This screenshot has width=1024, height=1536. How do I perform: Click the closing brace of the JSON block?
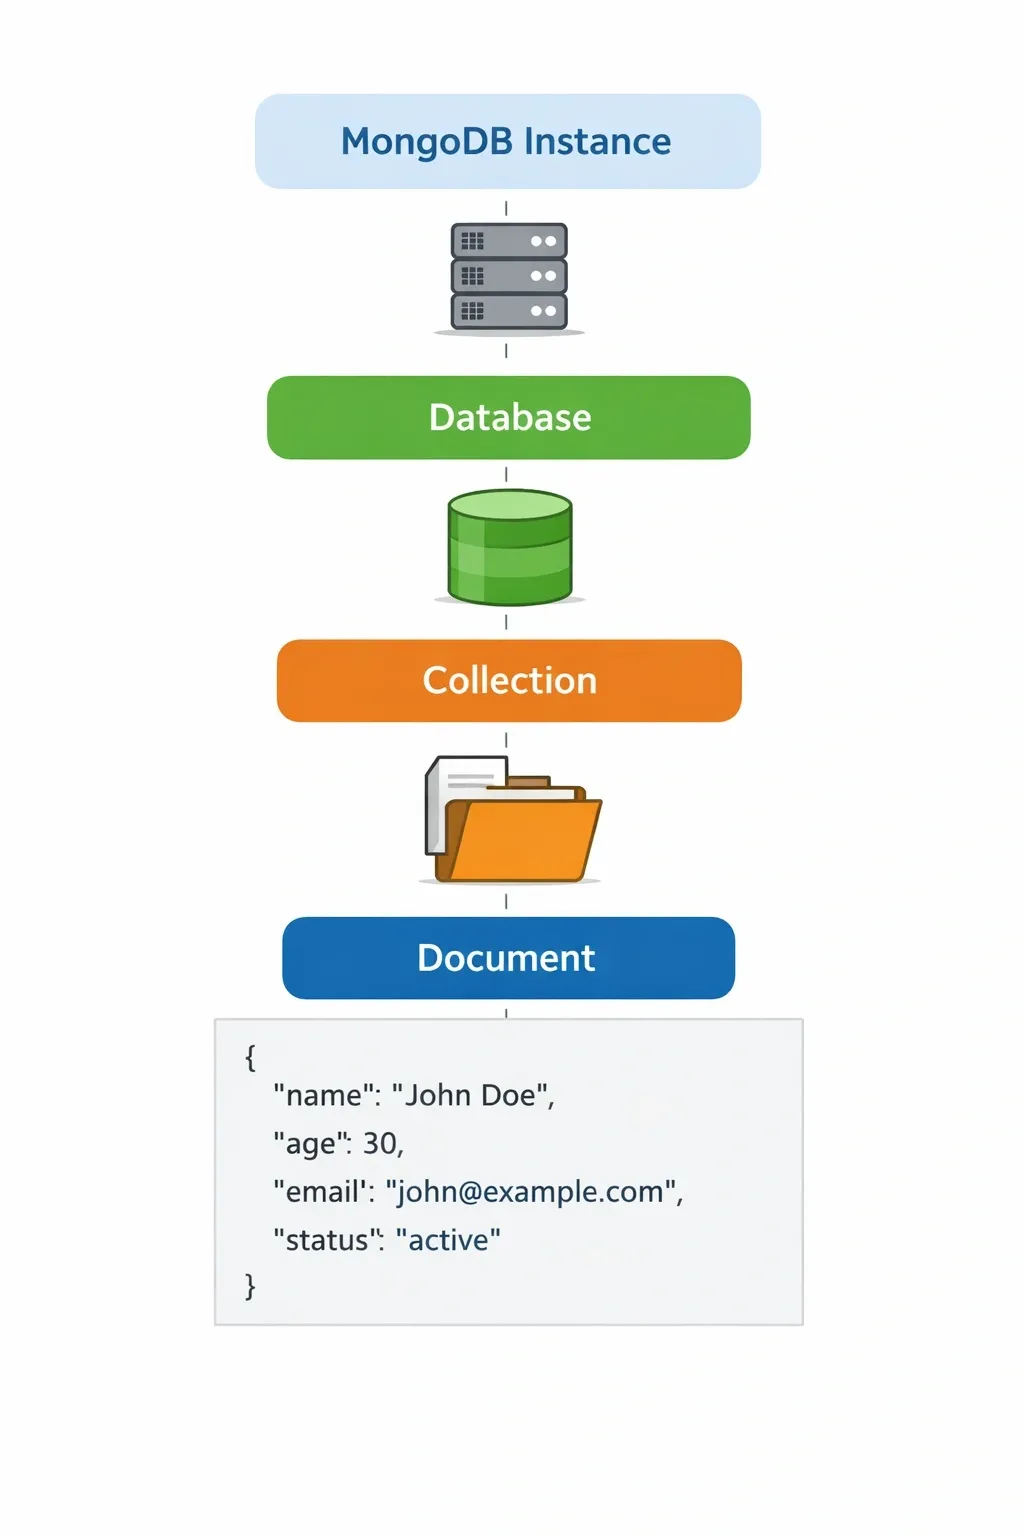tap(248, 1283)
